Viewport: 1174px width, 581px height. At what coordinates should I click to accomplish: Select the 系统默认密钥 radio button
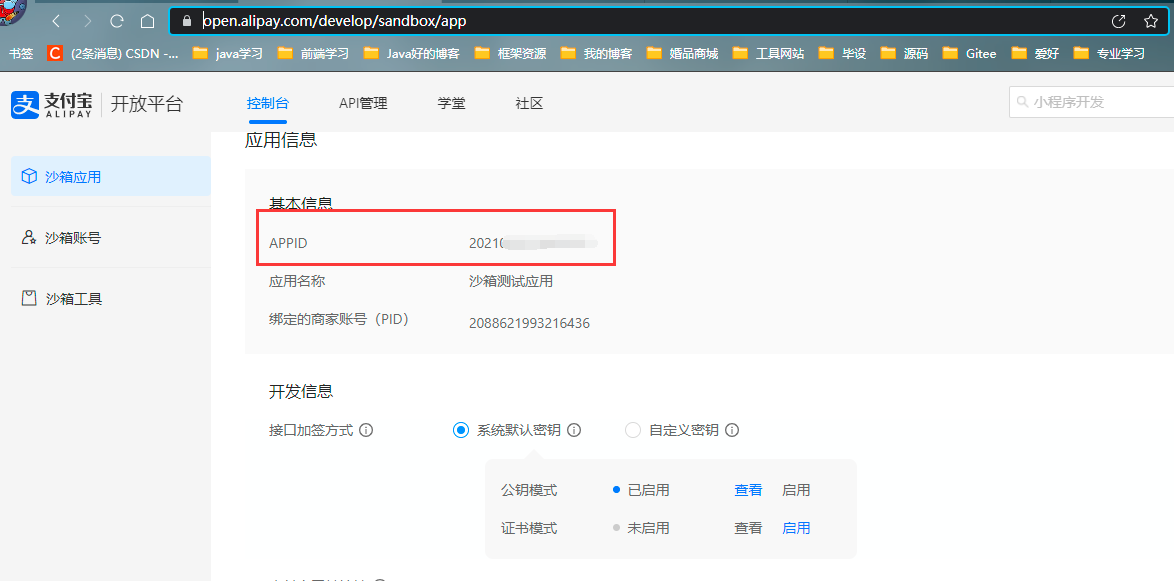(461, 431)
